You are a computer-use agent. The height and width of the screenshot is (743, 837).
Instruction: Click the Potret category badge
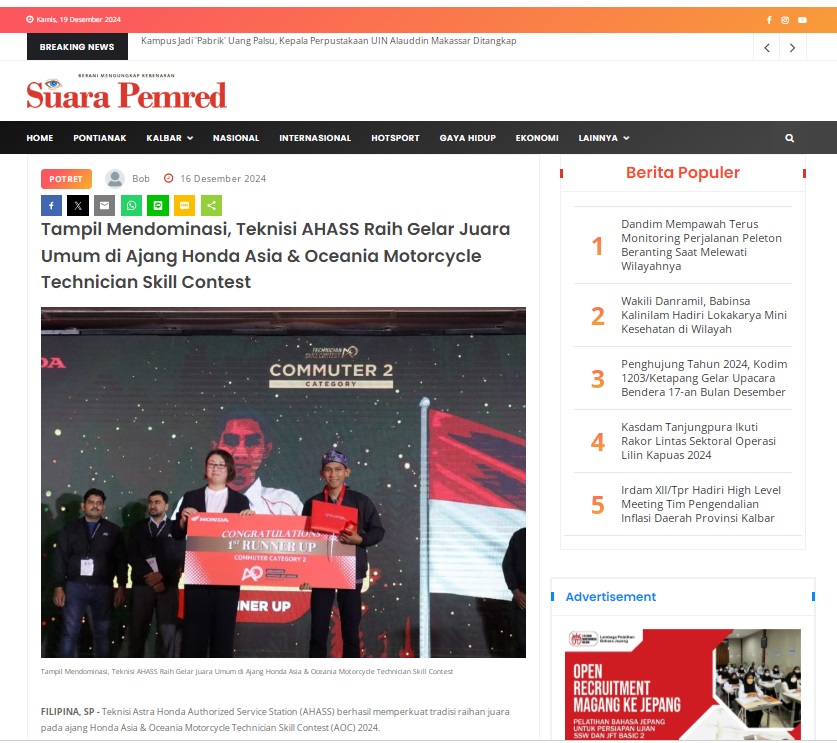click(x=66, y=179)
